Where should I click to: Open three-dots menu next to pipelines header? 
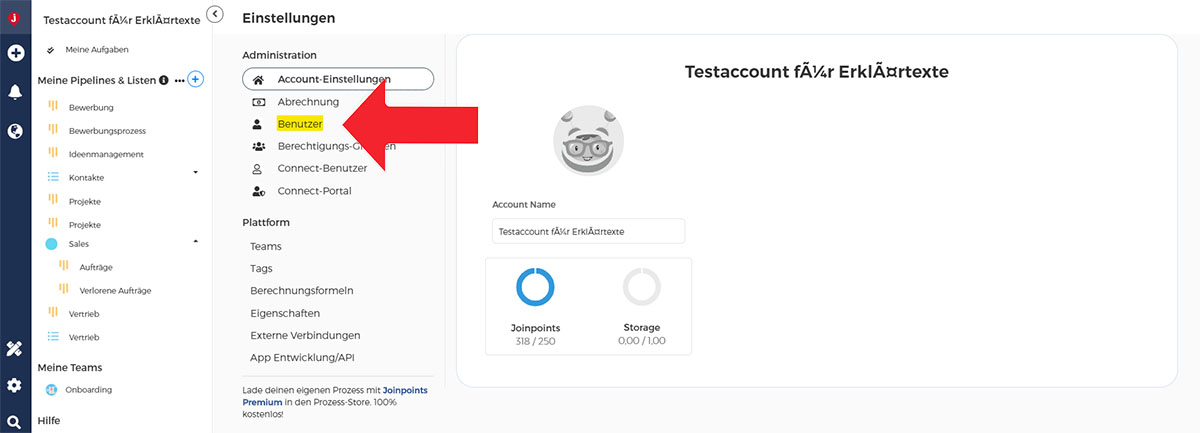click(179, 80)
